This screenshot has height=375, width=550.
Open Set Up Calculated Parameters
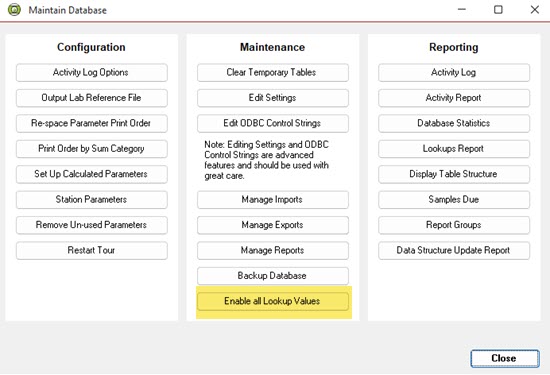(92, 174)
